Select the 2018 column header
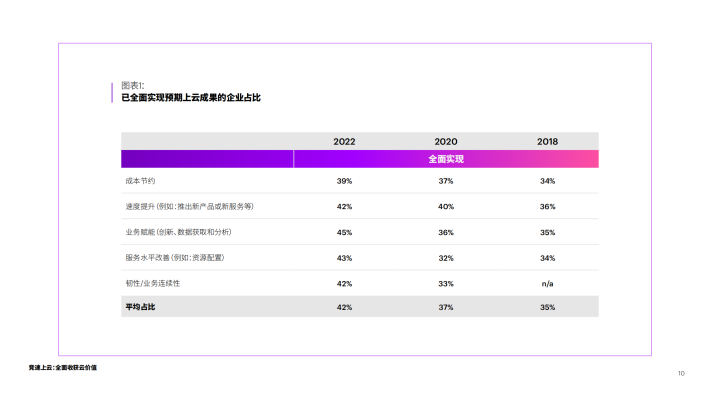Image resolution: width=710 pixels, height=399 pixels. pos(547,142)
